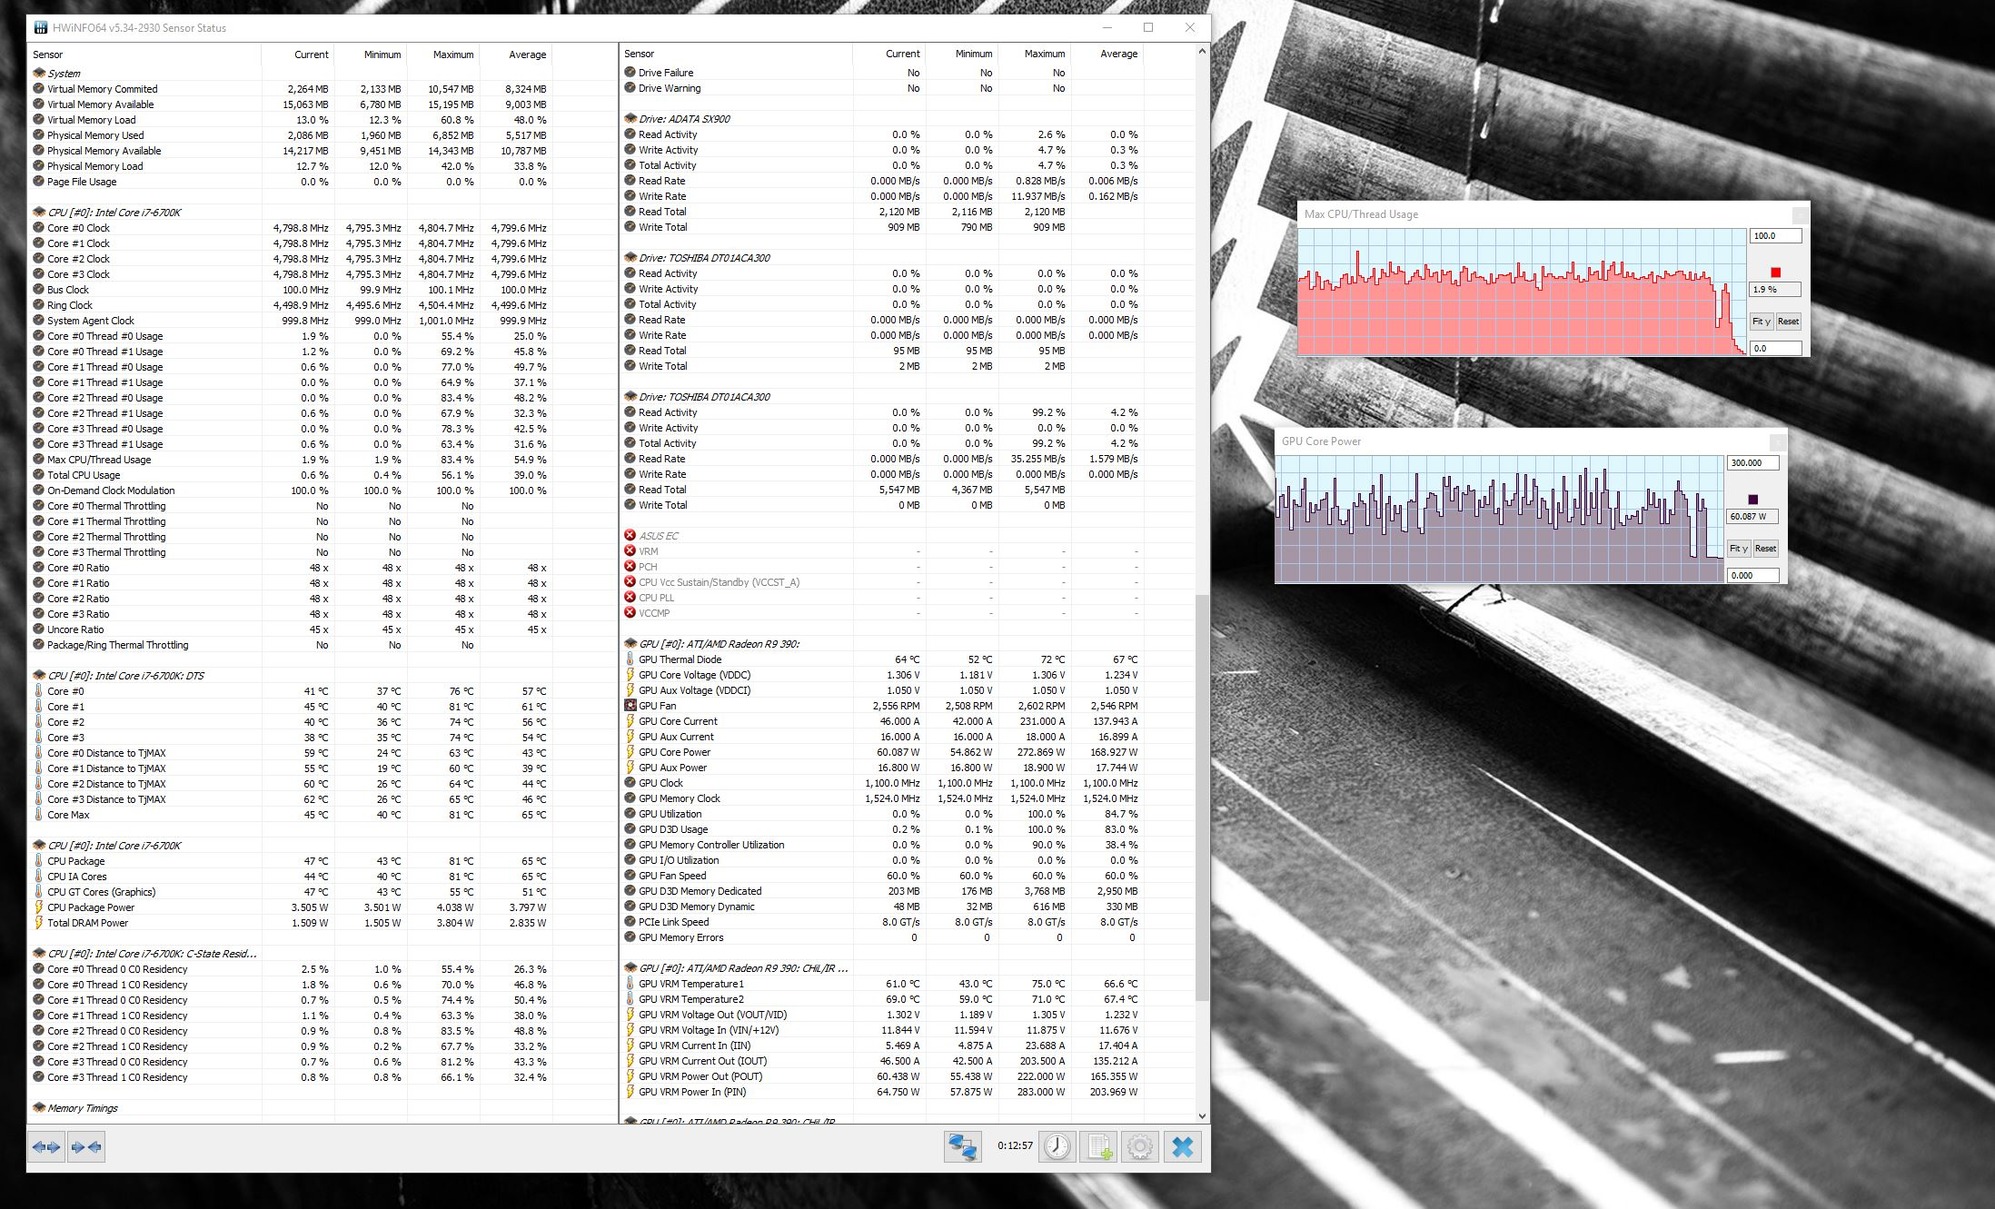Screen dimensions: 1995x1209
Task: Open the network remote monitoring icon
Action: pos(963,1146)
